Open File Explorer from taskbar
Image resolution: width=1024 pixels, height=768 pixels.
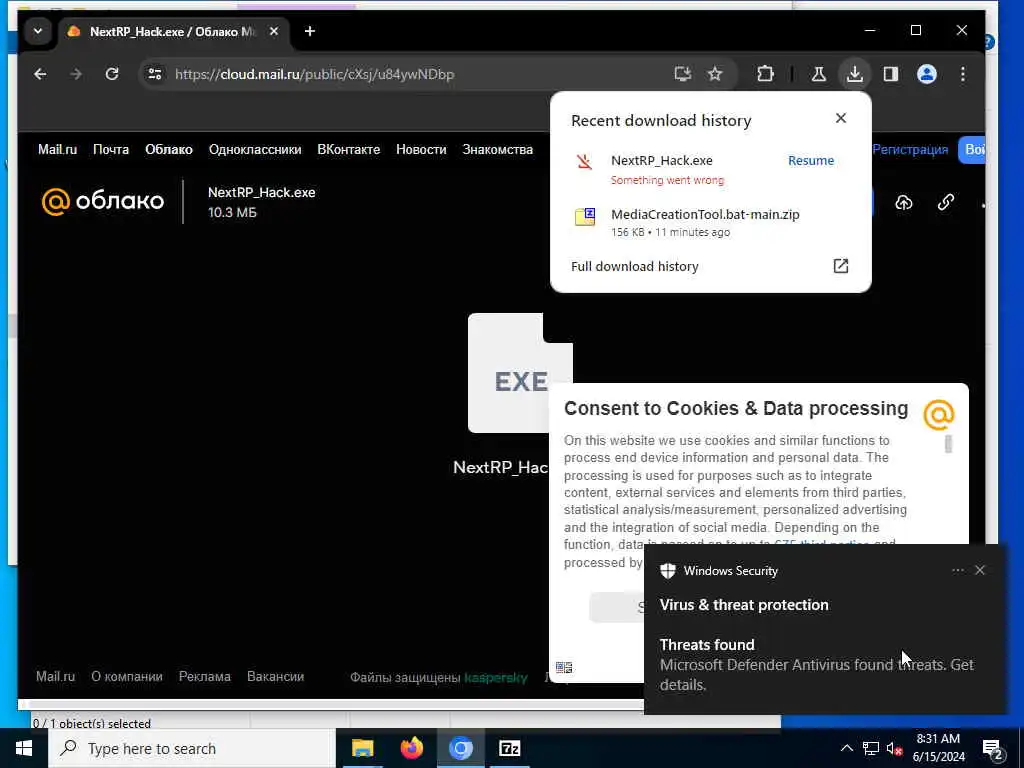(x=362, y=748)
